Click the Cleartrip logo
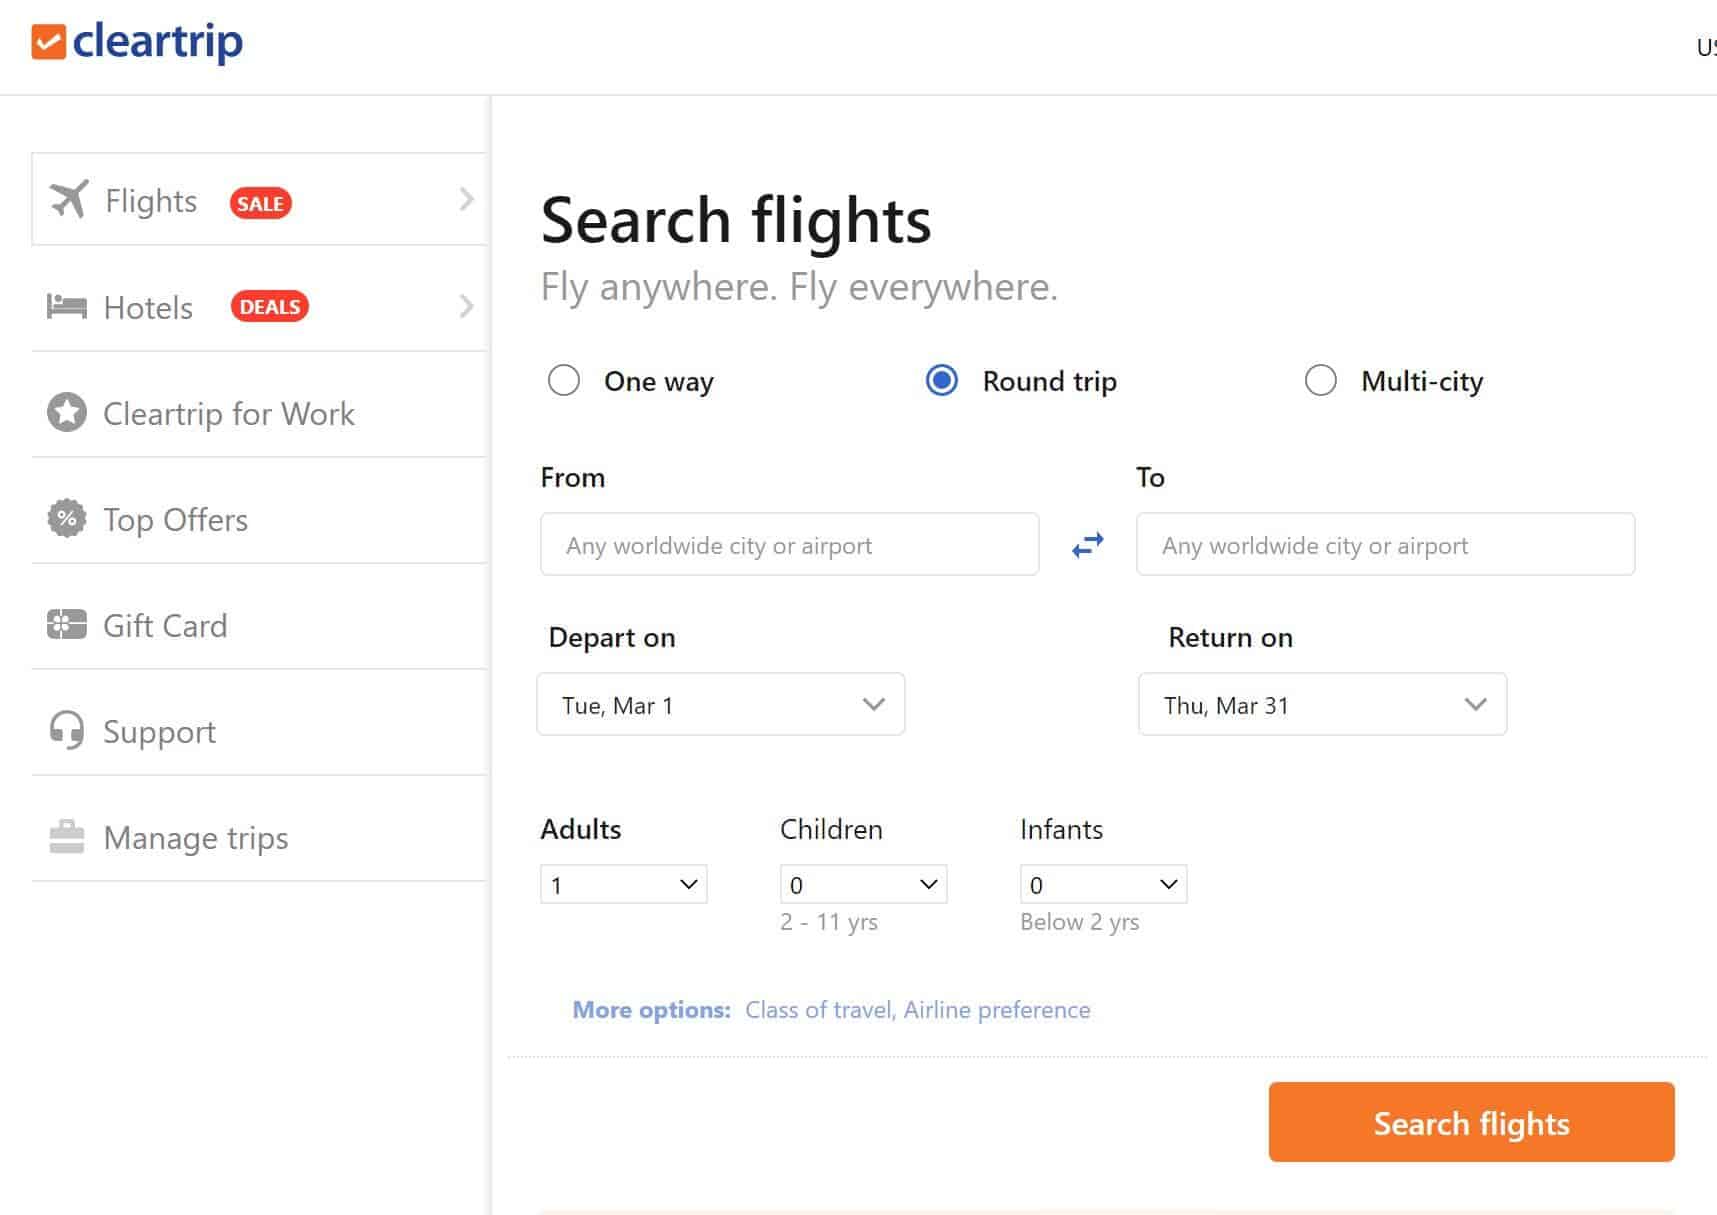 [x=137, y=41]
